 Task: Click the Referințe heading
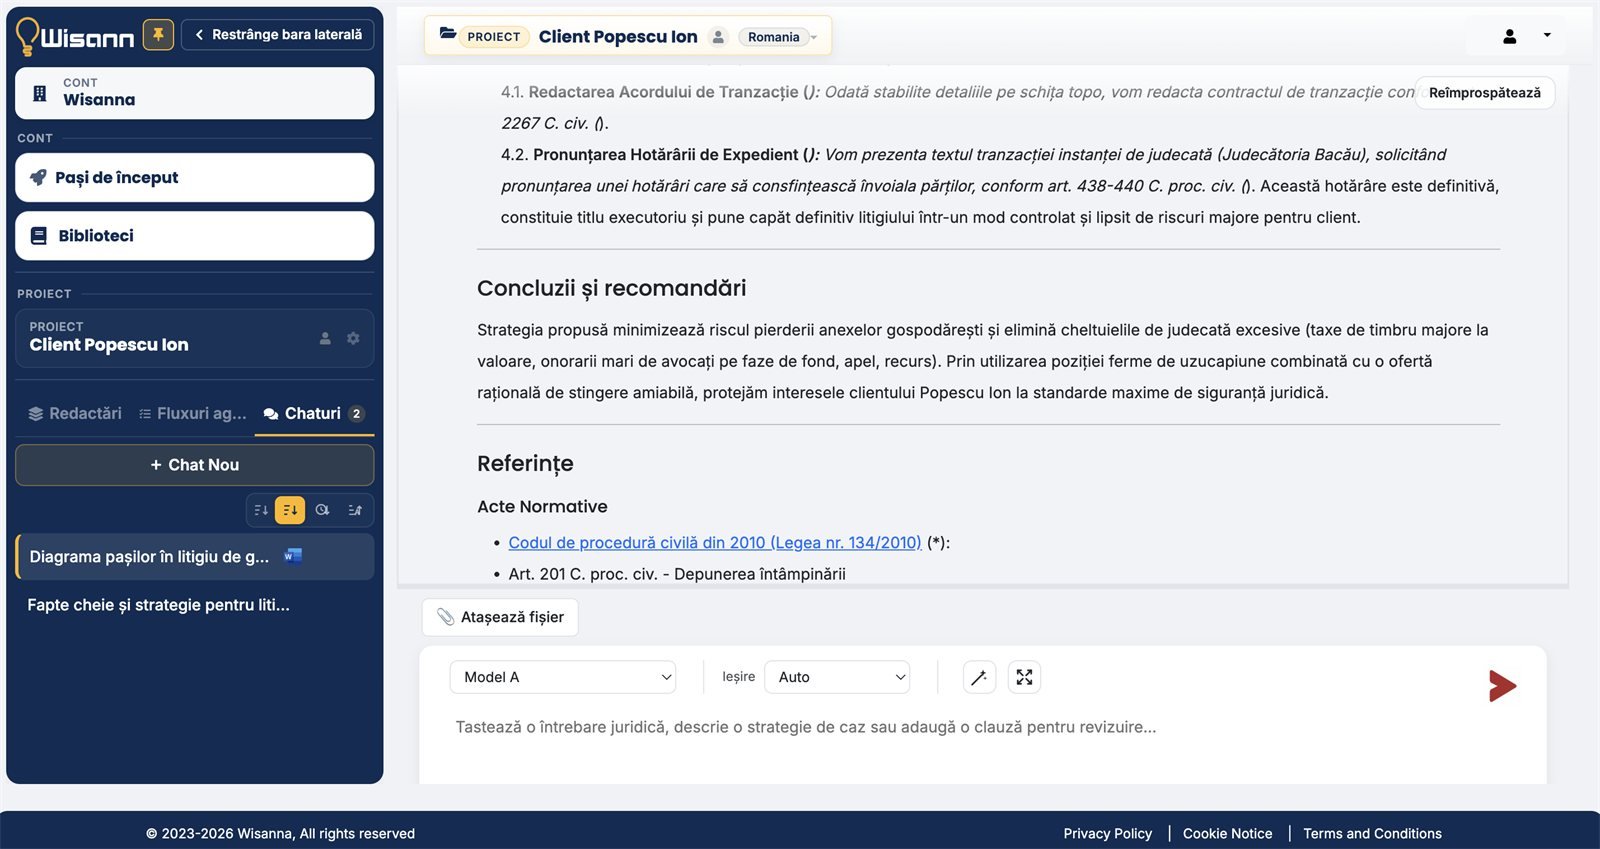(525, 464)
